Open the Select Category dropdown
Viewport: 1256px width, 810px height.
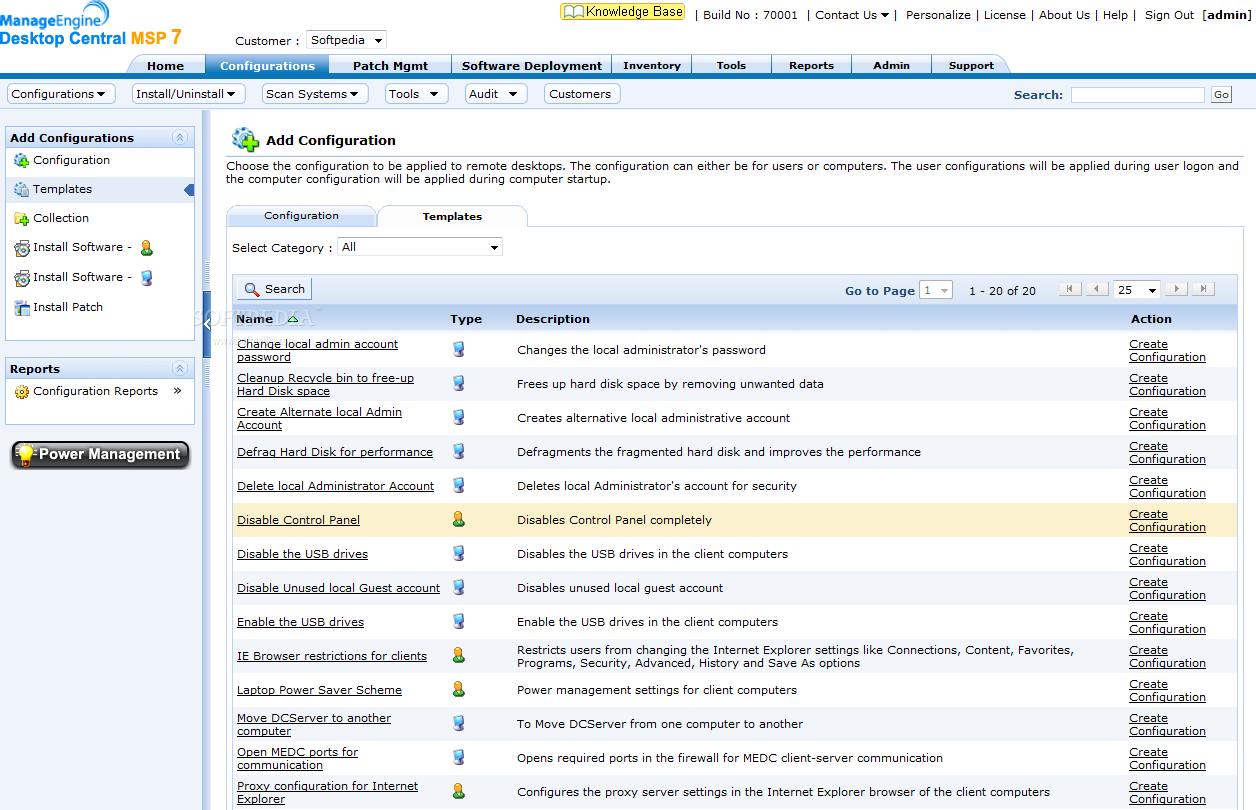(x=420, y=247)
